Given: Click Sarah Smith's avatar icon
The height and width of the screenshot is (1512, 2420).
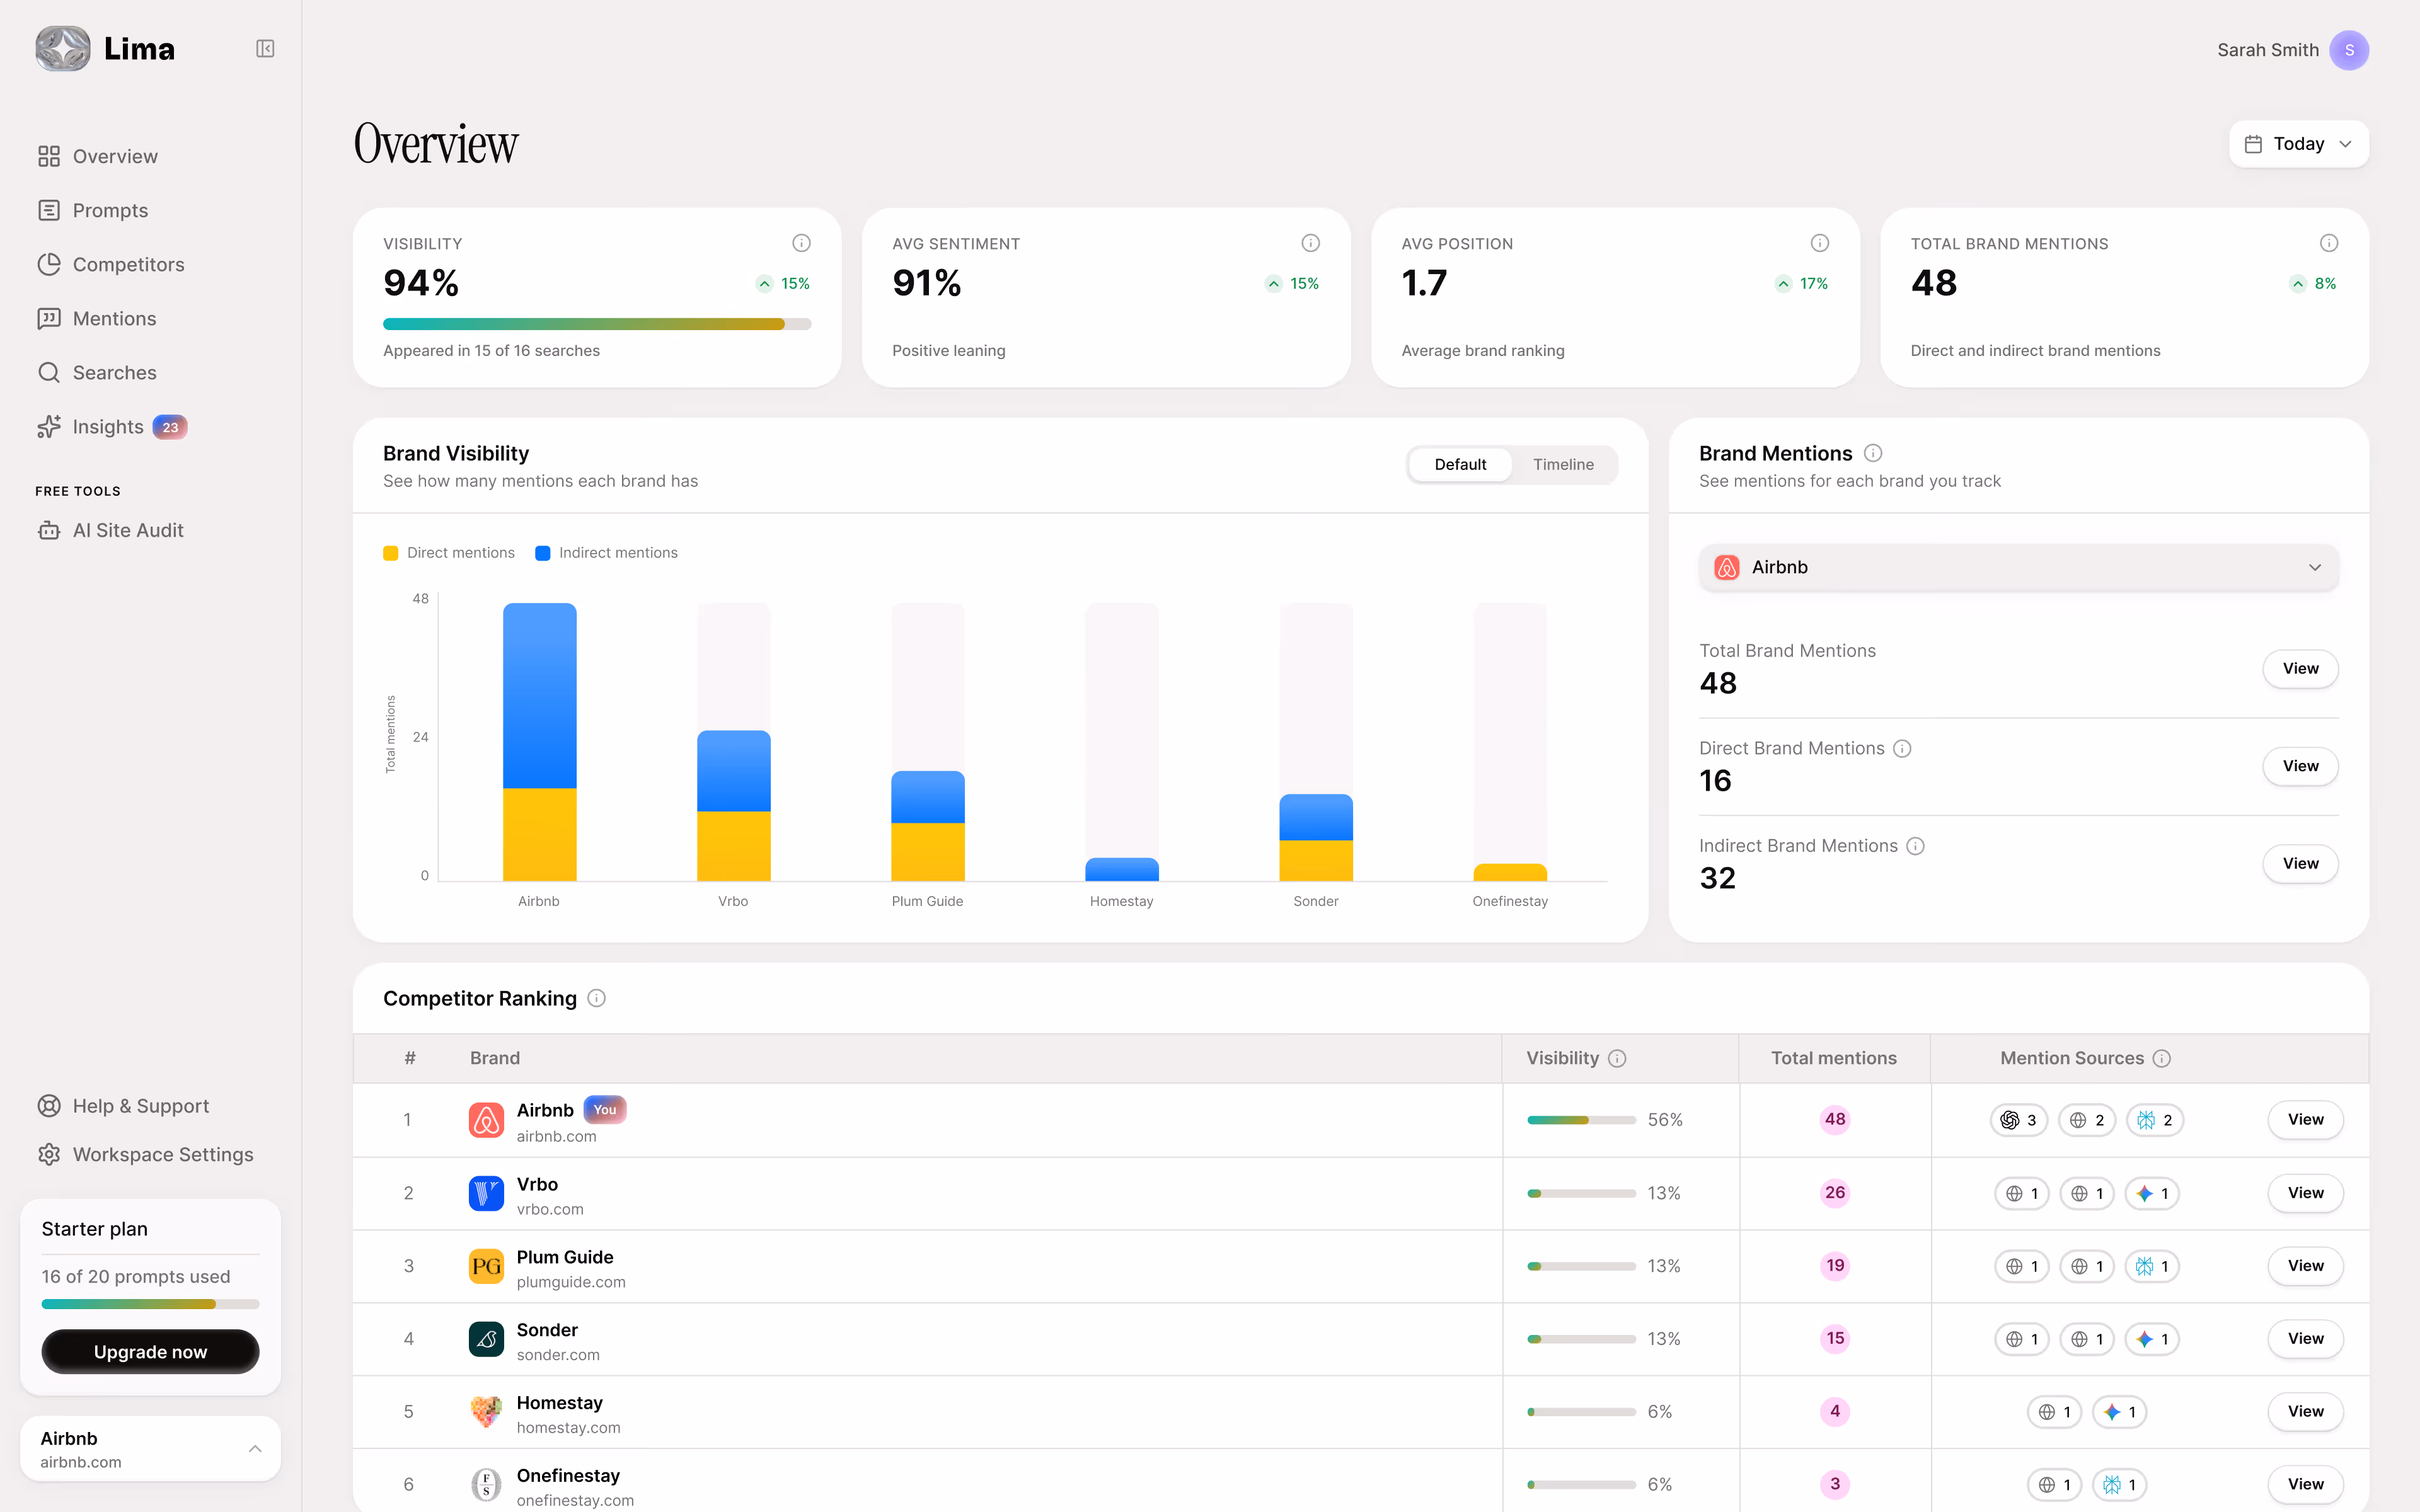Looking at the screenshot, I should pos(2348,50).
